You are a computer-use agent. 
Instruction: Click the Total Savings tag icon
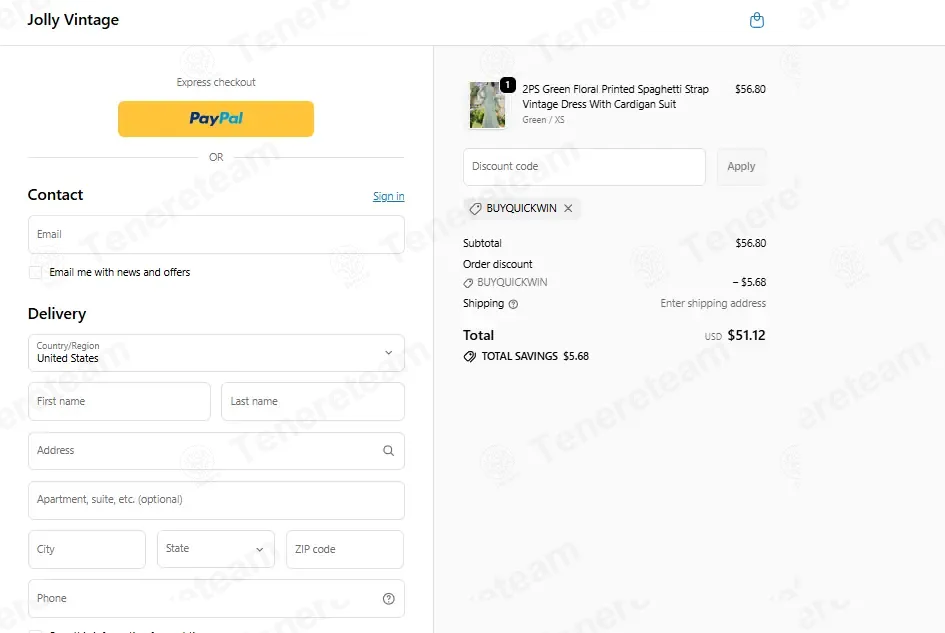[469, 356]
